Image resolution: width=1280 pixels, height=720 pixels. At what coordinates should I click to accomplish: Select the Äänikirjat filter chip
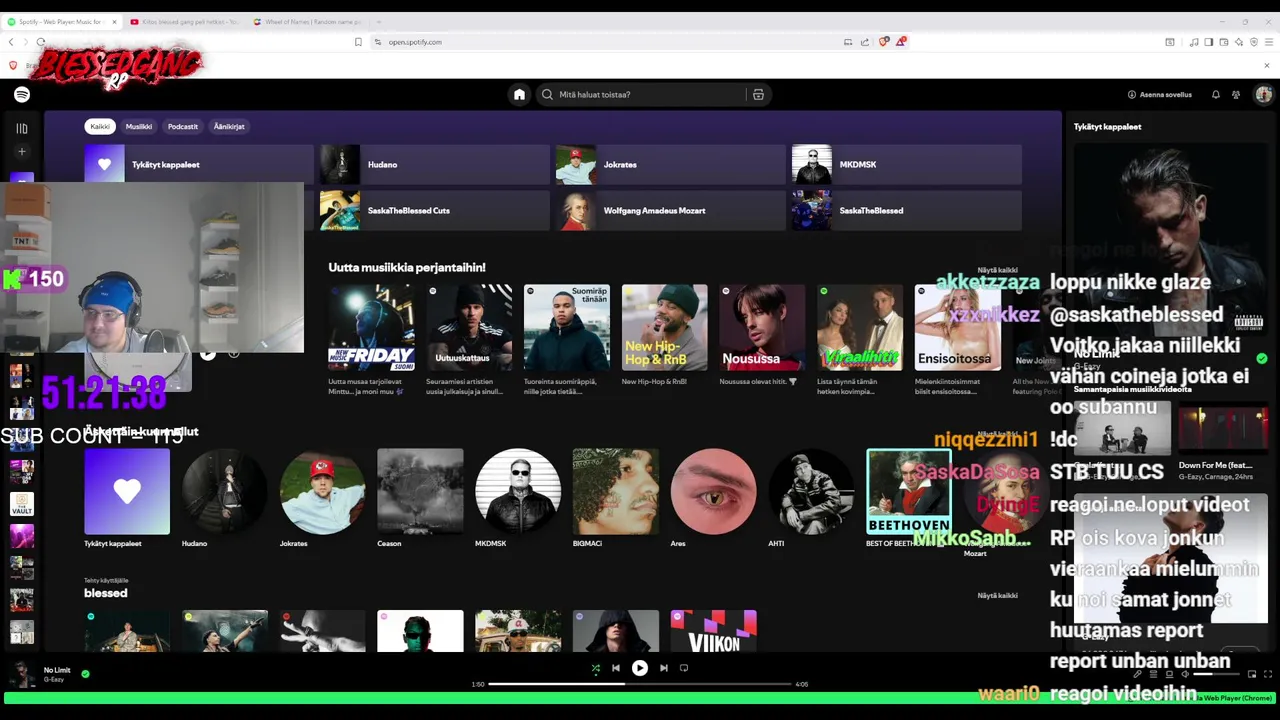229,126
